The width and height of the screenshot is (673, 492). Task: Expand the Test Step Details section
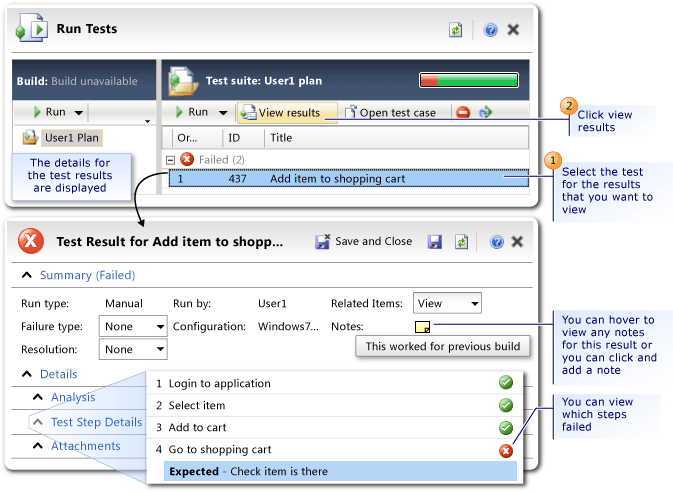coord(37,422)
